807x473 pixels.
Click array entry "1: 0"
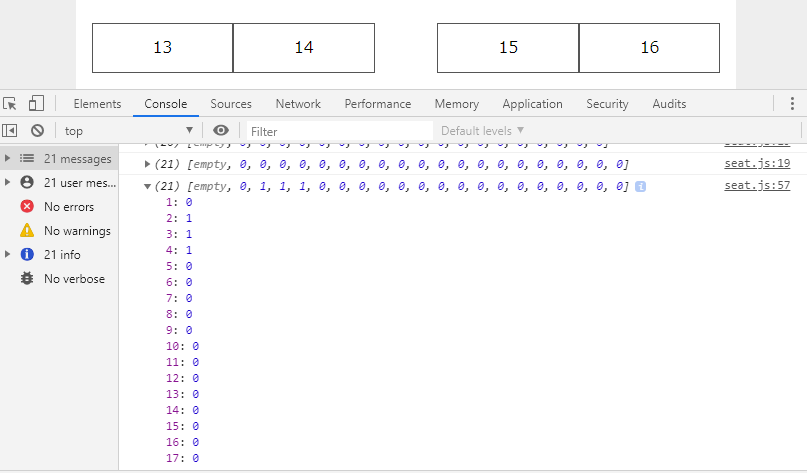pos(179,202)
